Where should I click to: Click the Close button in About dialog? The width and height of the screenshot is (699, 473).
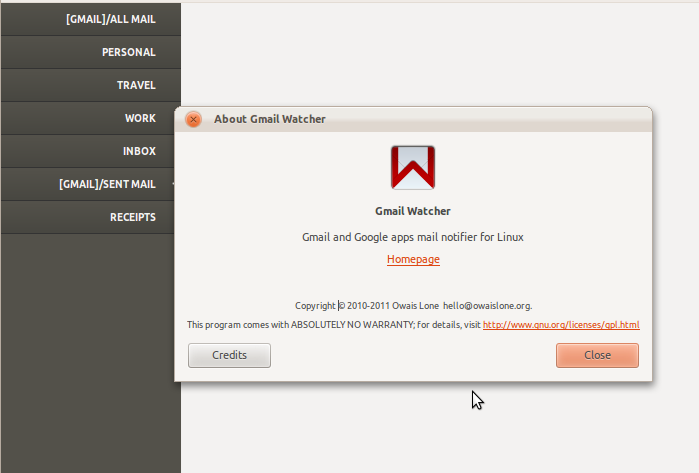pyautogui.click(x=597, y=355)
